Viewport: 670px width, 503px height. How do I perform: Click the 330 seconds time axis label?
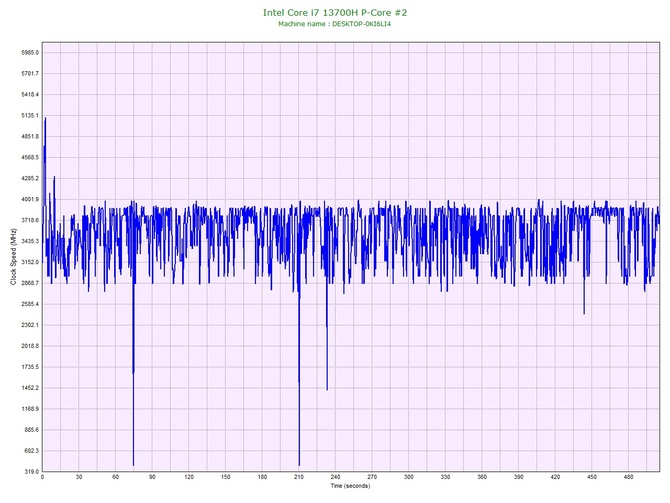(x=446, y=477)
